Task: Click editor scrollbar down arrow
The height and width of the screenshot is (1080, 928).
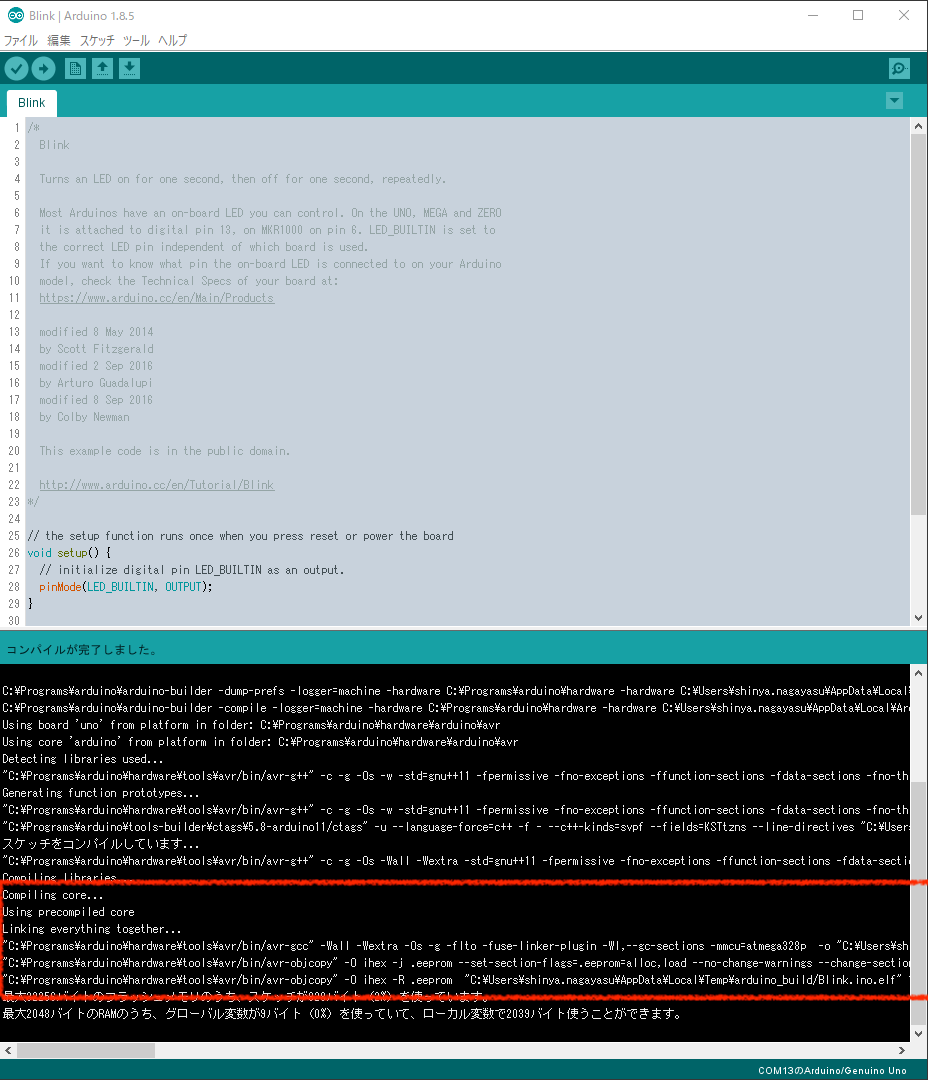Action: point(918,618)
